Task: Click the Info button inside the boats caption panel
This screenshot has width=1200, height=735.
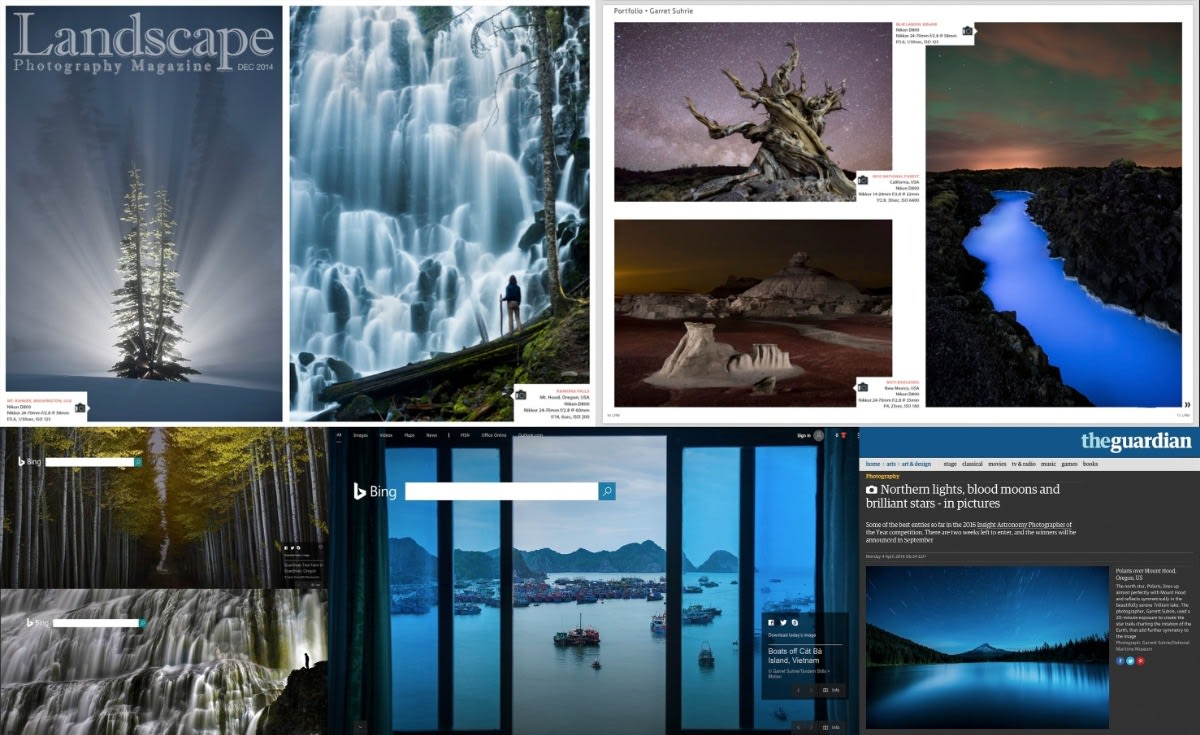Action: (x=831, y=690)
